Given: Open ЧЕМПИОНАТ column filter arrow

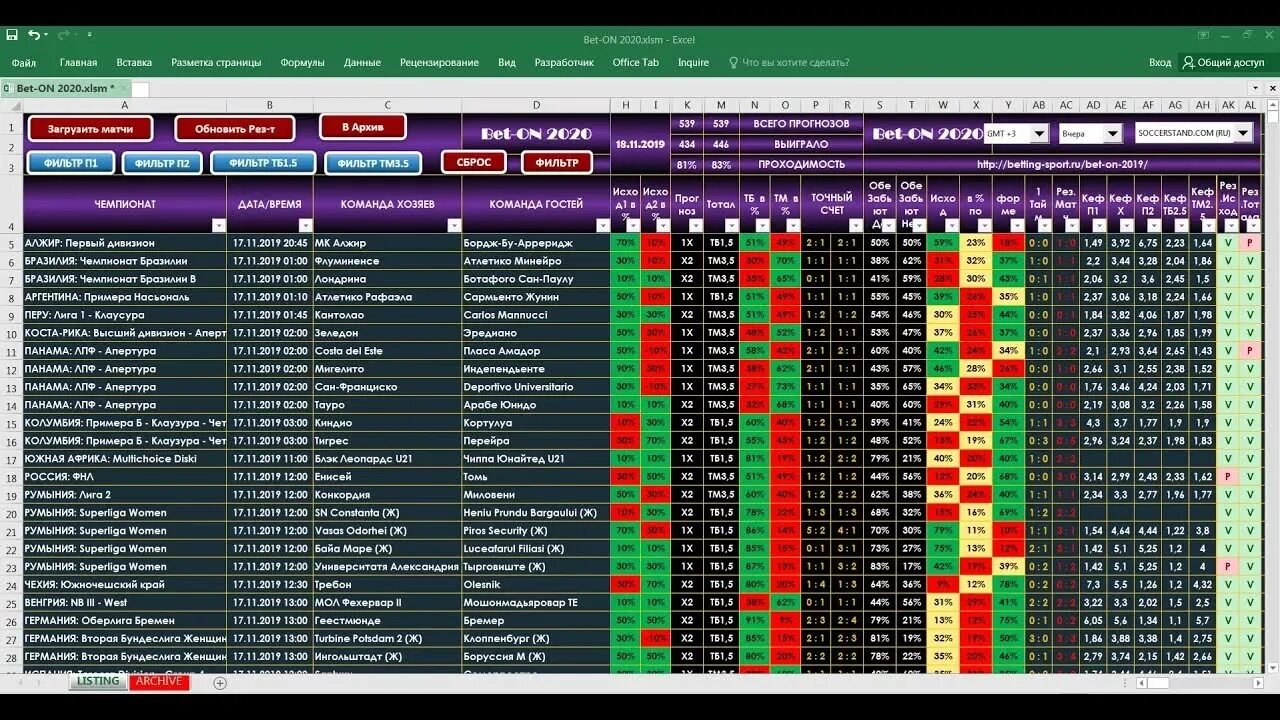Looking at the screenshot, I should coord(218,226).
